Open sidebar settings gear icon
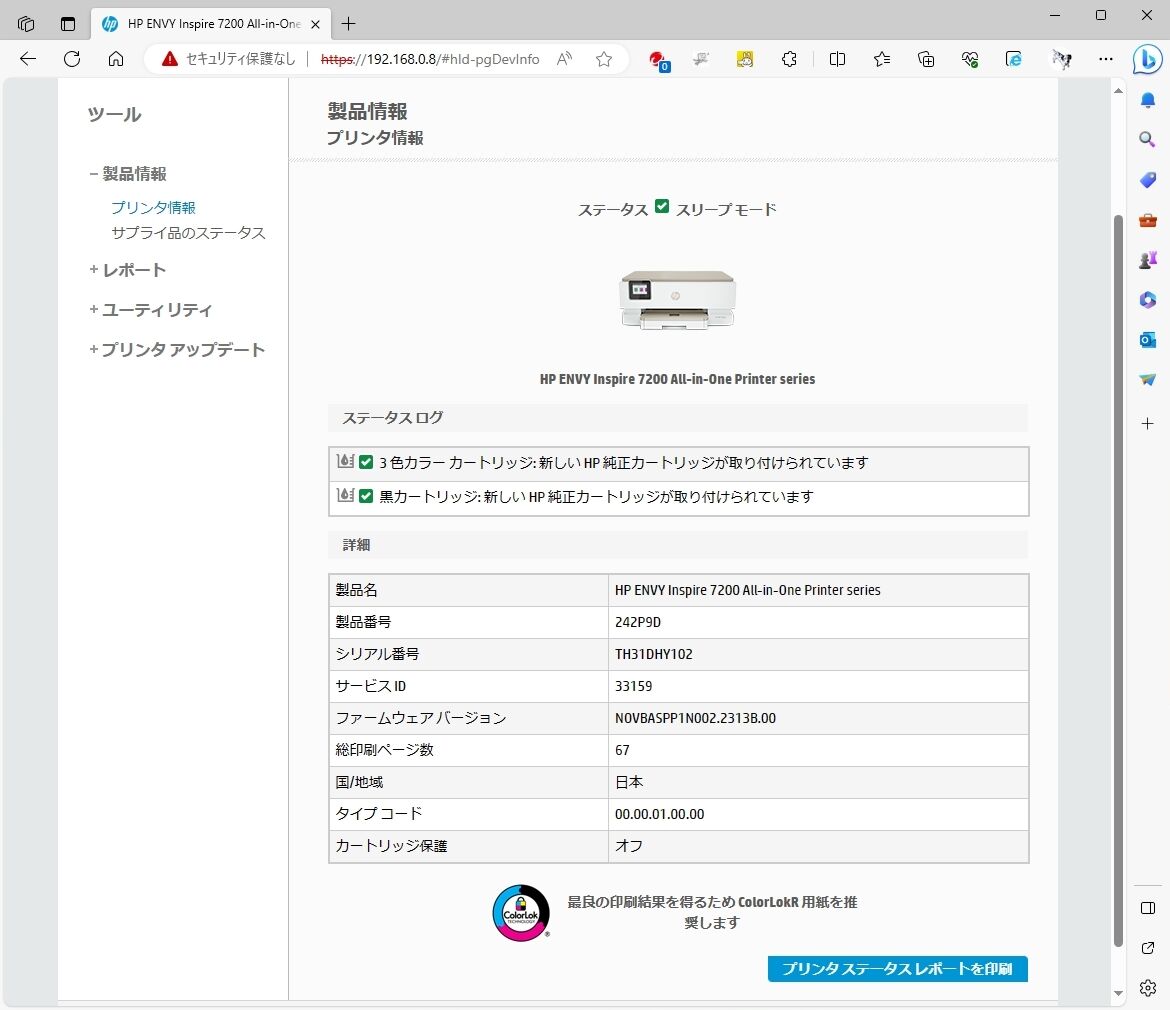 coord(1148,988)
